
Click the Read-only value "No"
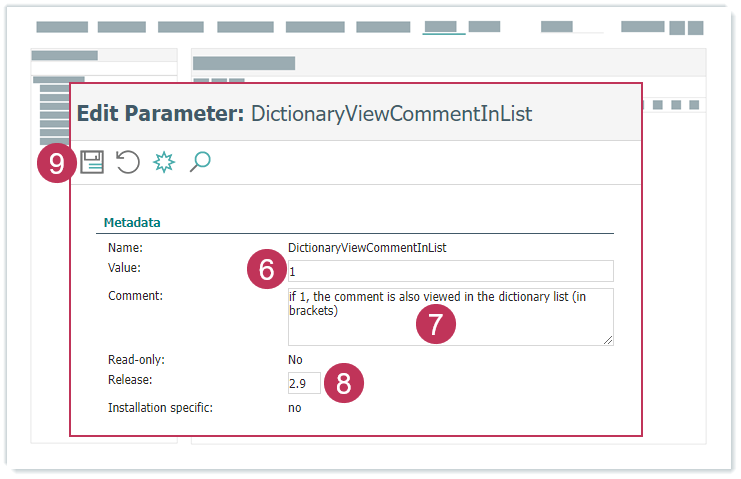point(295,359)
